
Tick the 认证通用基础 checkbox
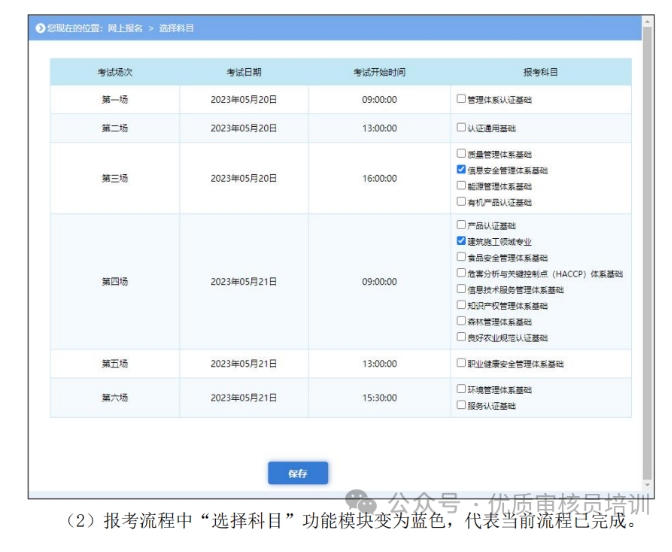[461, 128]
